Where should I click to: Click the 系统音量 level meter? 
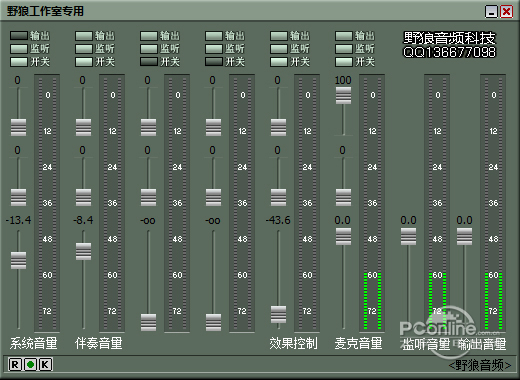(x=47, y=203)
